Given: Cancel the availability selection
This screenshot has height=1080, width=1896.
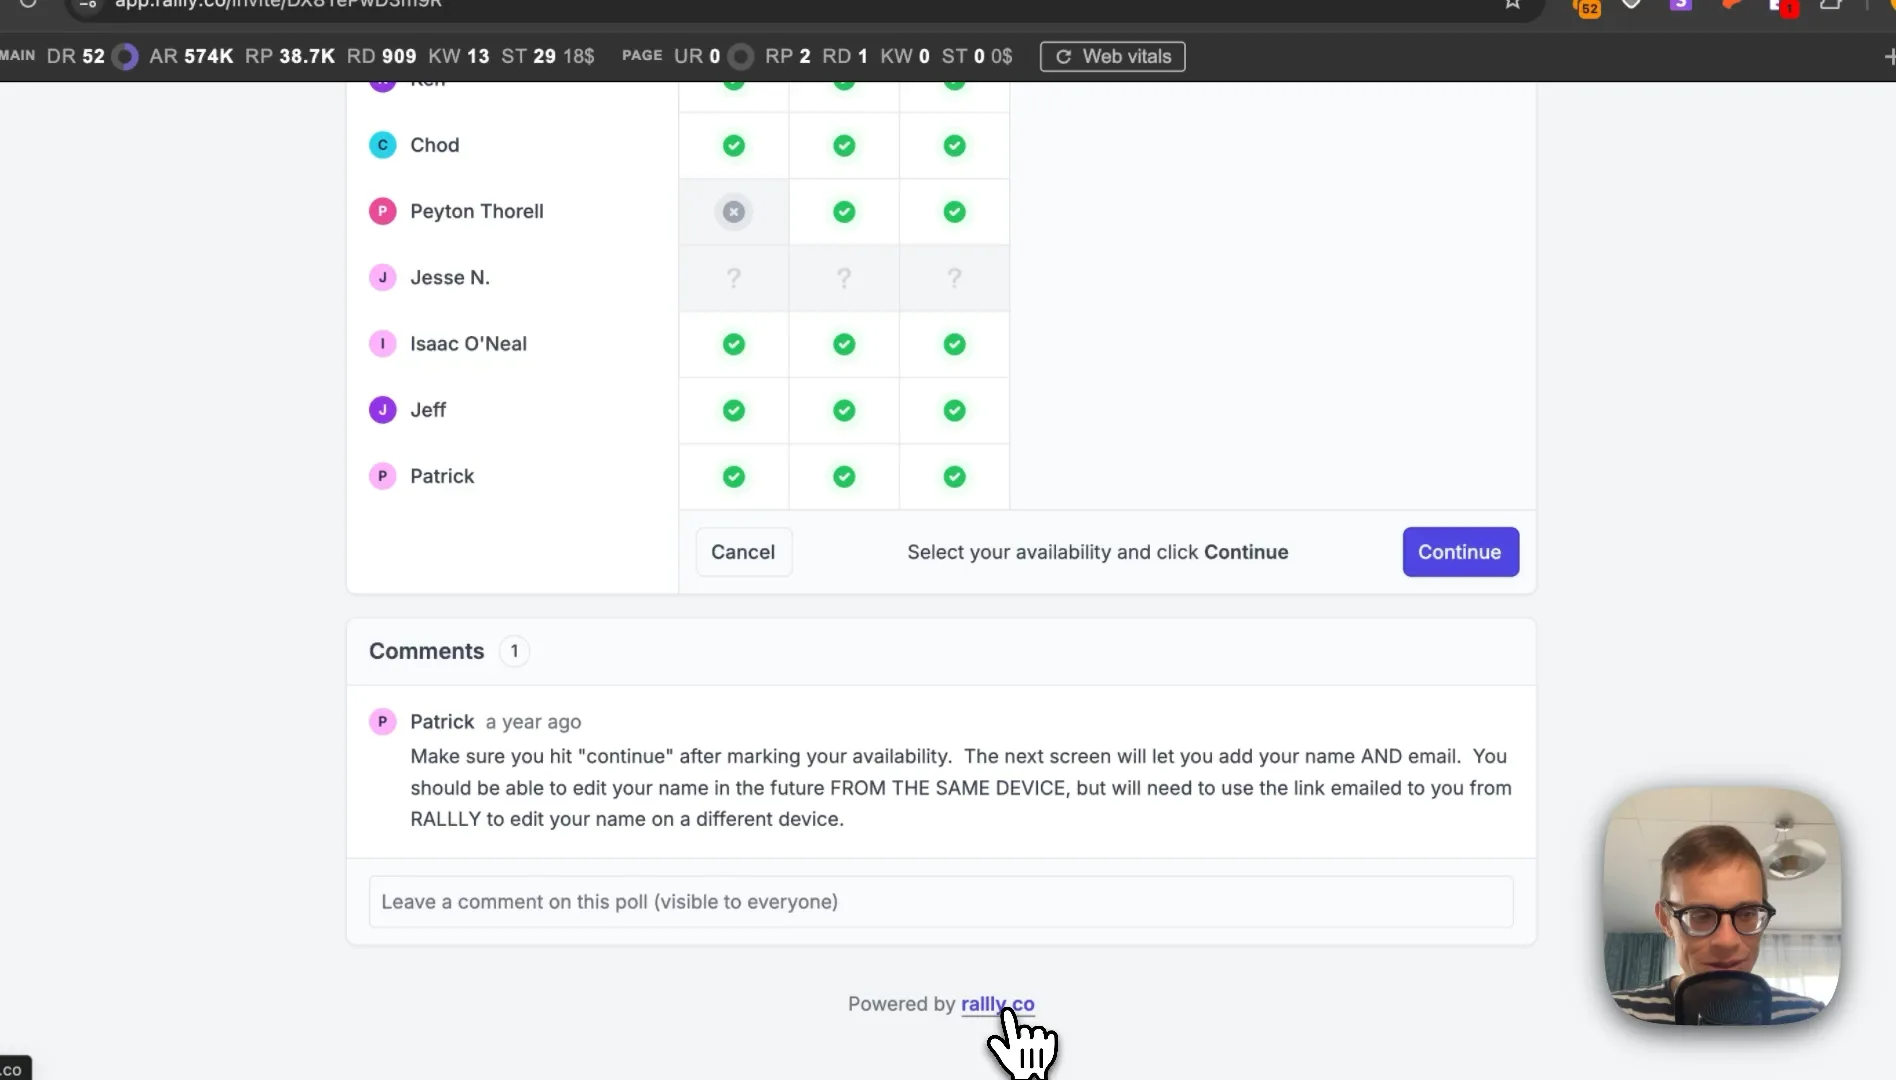Looking at the screenshot, I should tap(743, 552).
